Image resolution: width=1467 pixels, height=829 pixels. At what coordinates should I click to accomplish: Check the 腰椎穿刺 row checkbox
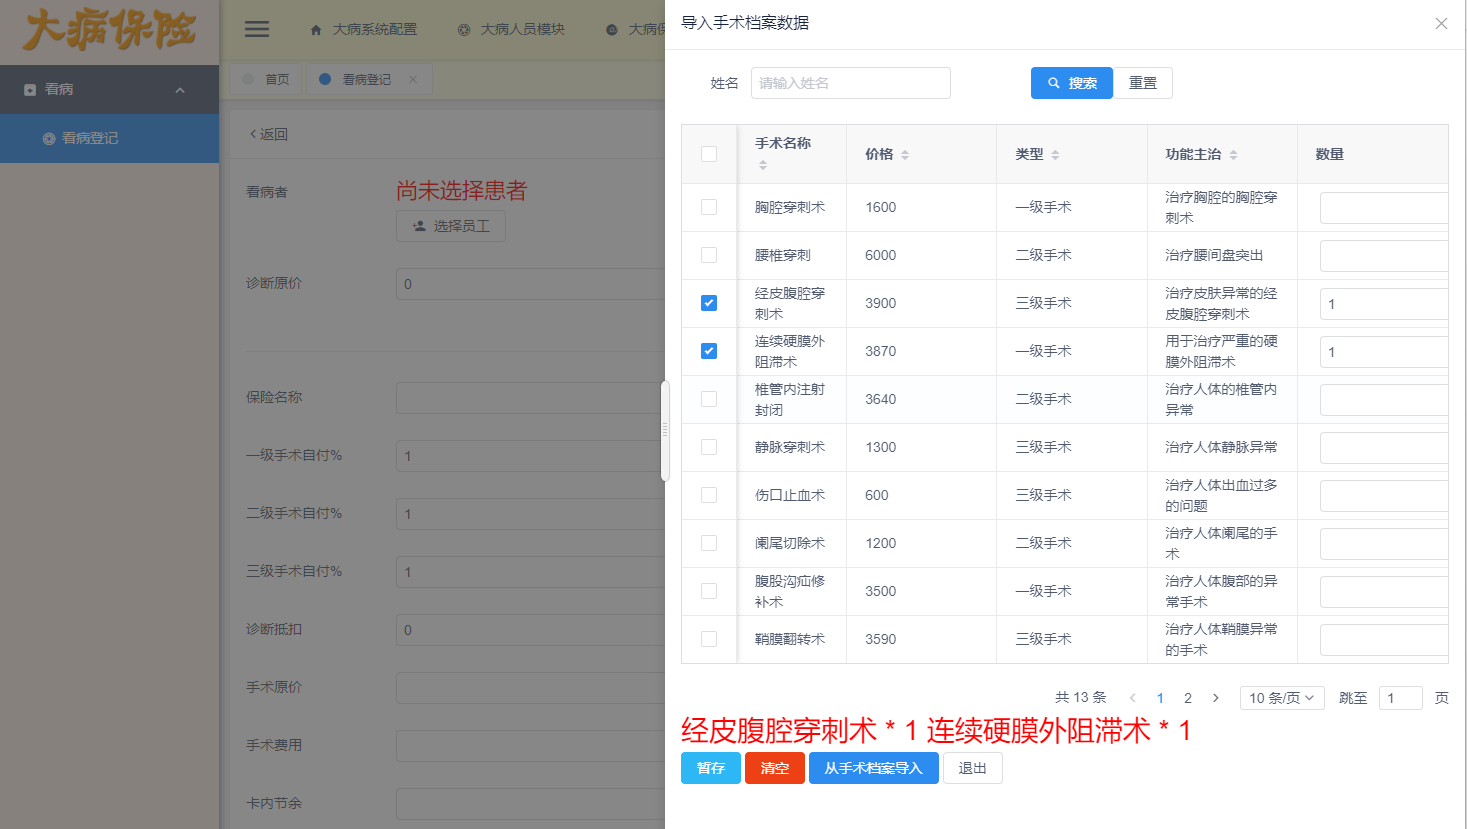[x=709, y=255]
